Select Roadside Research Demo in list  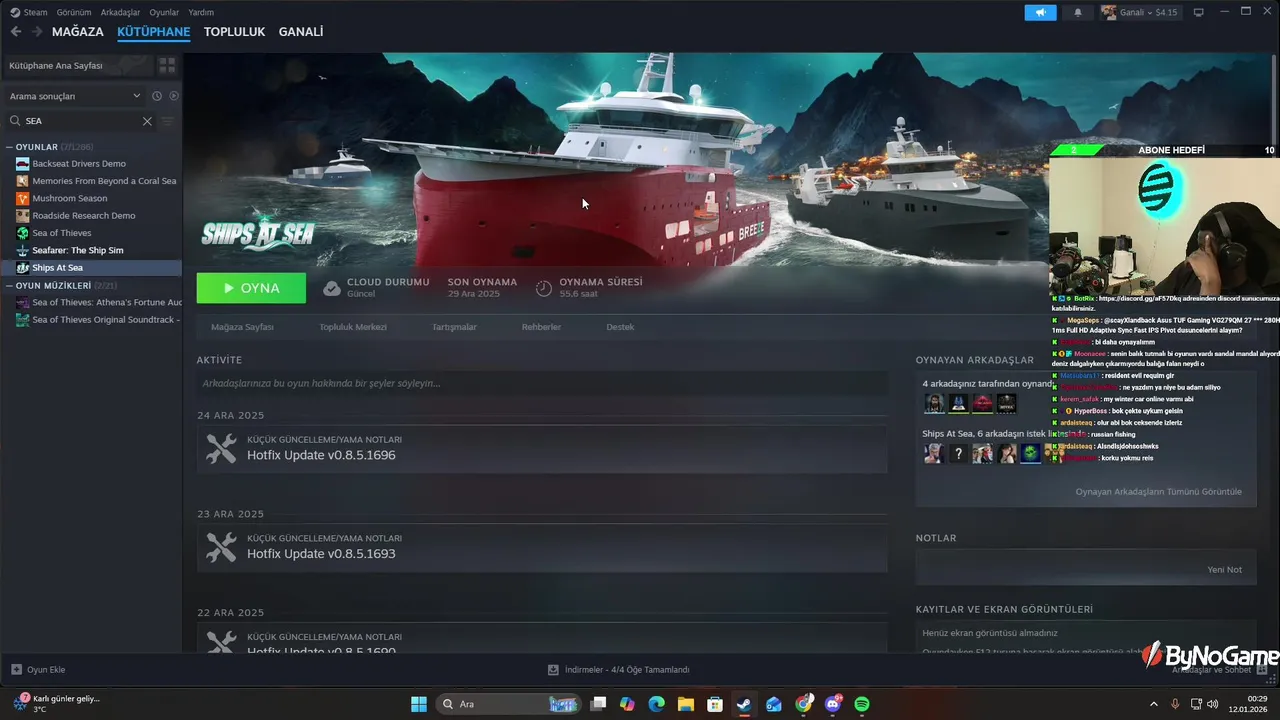(91, 216)
